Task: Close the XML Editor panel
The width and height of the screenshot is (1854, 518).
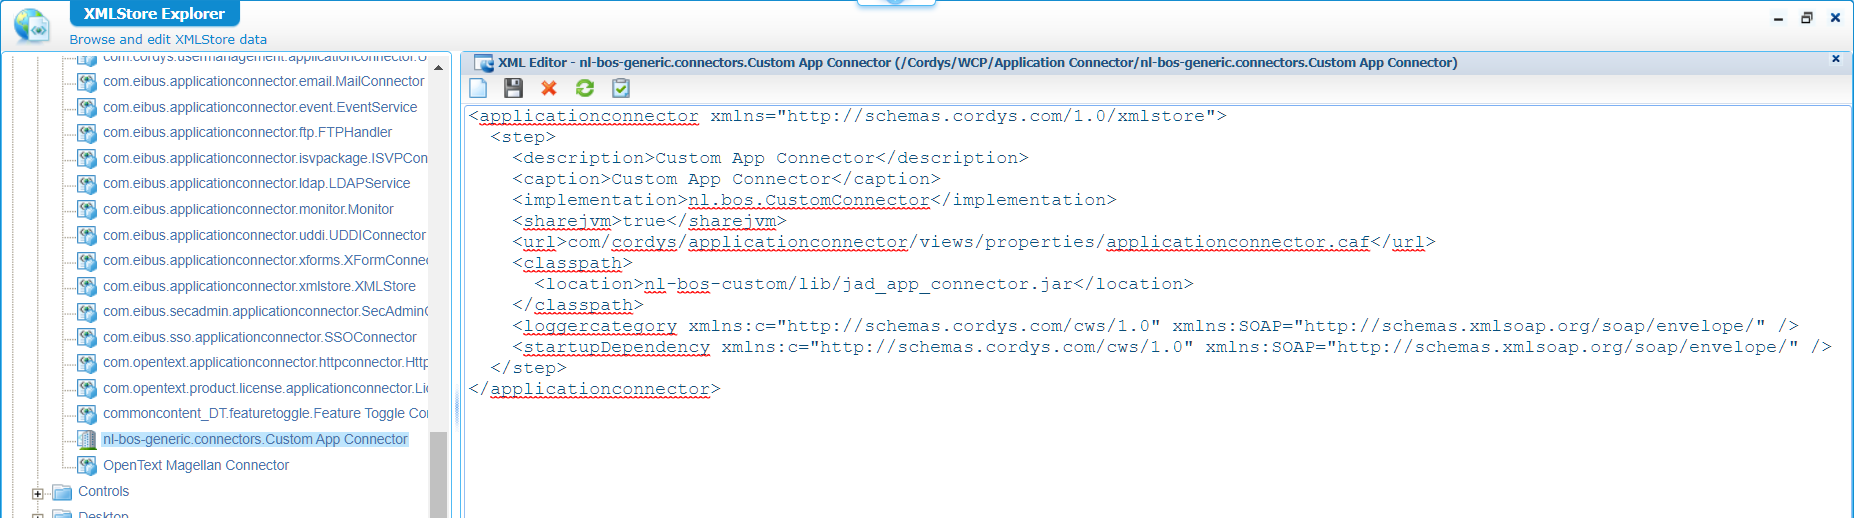Action: tap(1836, 59)
